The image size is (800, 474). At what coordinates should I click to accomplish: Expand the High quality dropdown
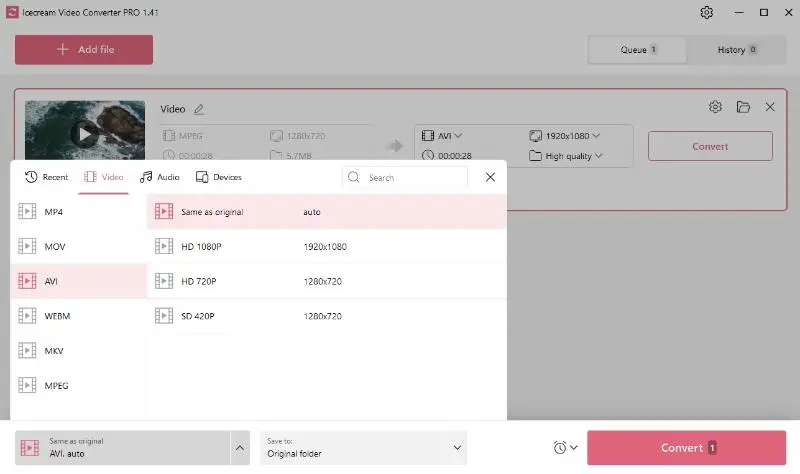click(565, 156)
